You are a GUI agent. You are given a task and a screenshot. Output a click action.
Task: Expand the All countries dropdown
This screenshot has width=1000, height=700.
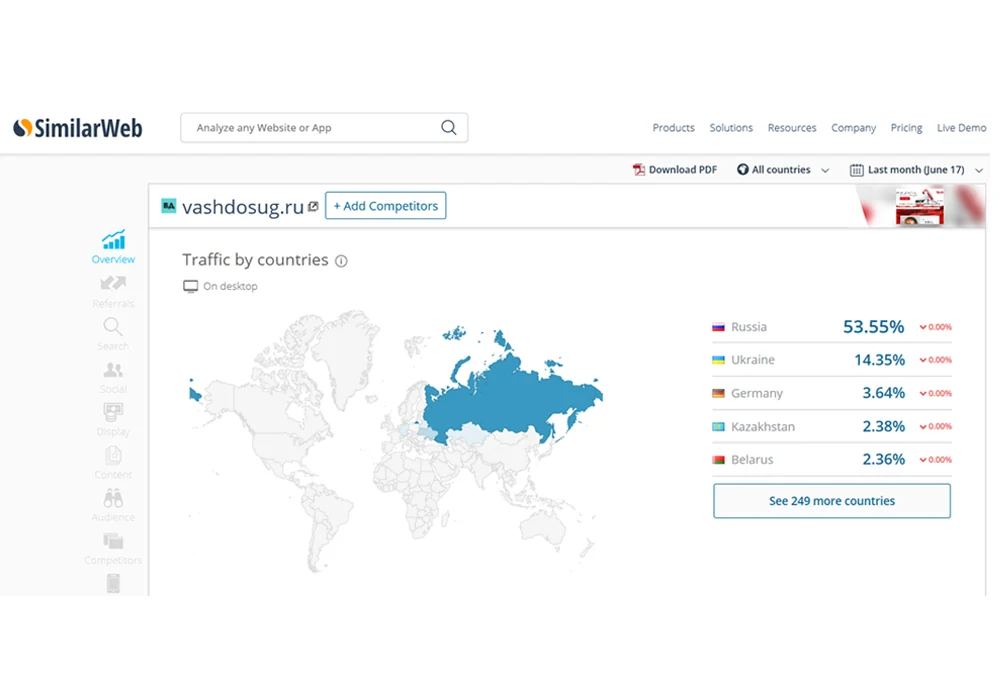click(783, 170)
